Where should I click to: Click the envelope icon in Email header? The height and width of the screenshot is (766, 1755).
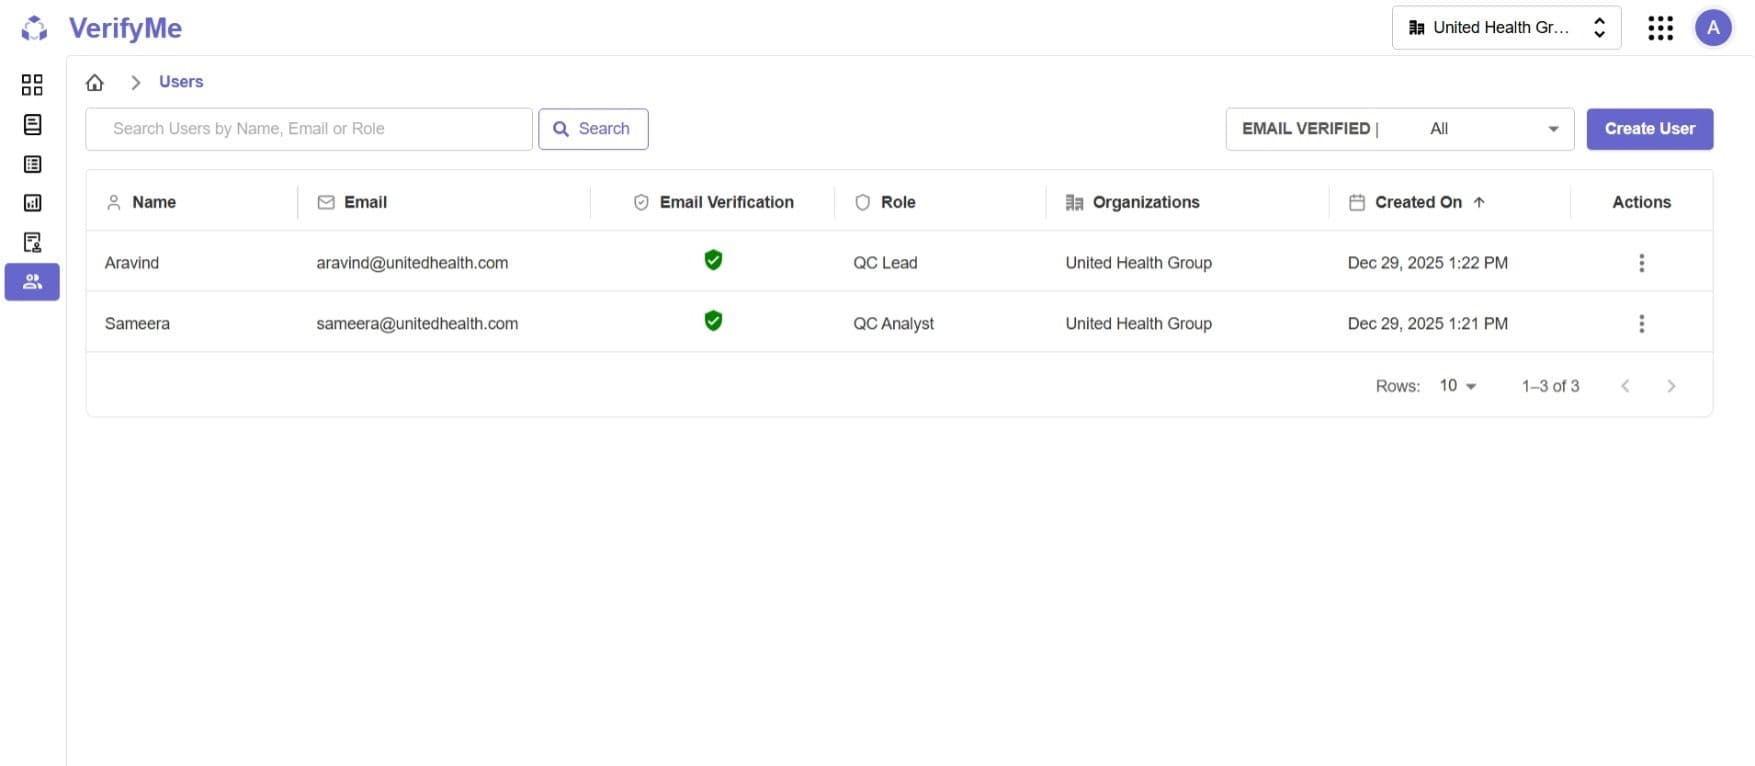326,202
